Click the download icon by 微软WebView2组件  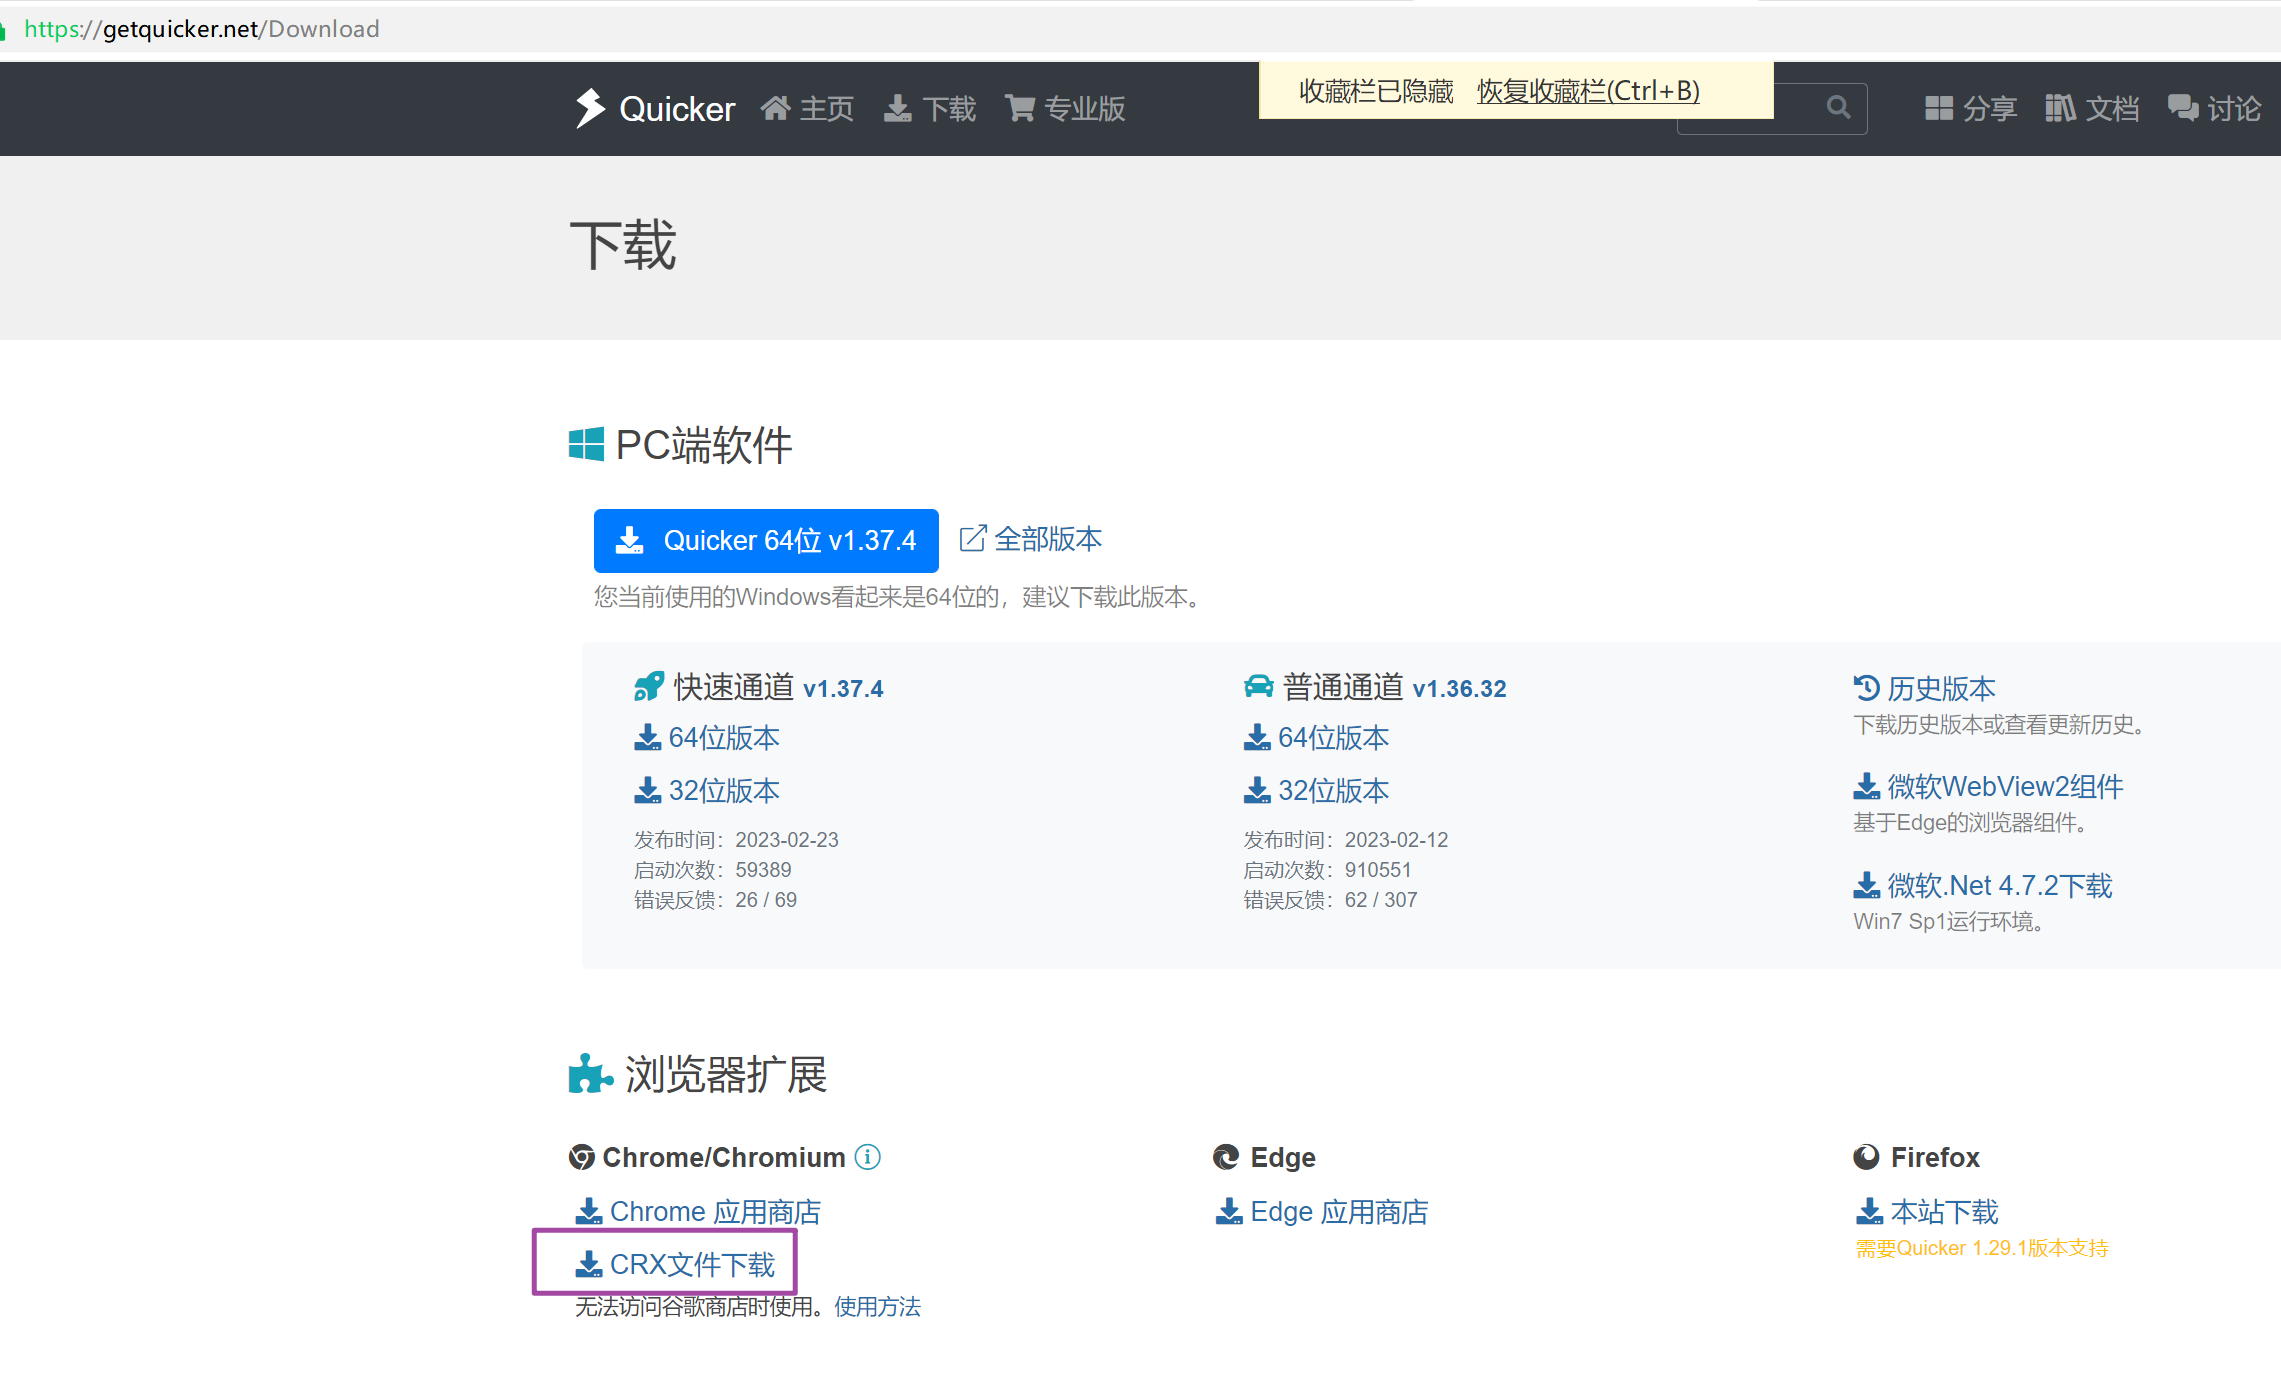pos(1866,787)
